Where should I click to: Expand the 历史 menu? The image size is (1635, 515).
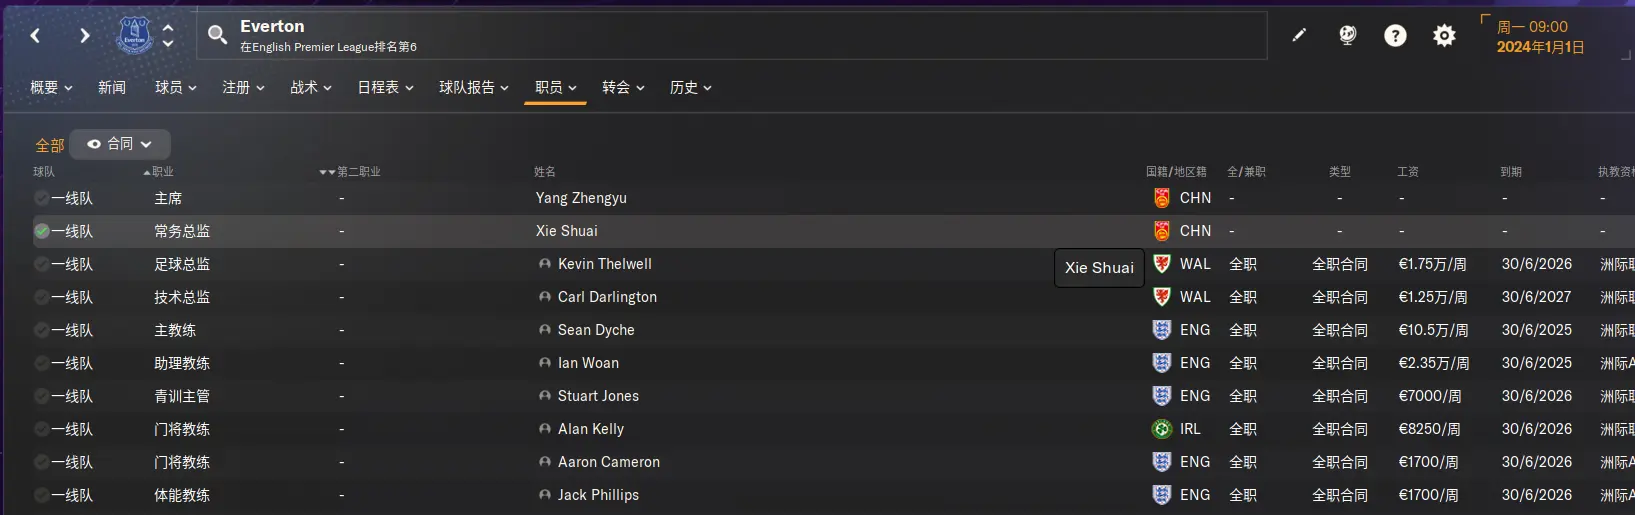[x=691, y=88]
